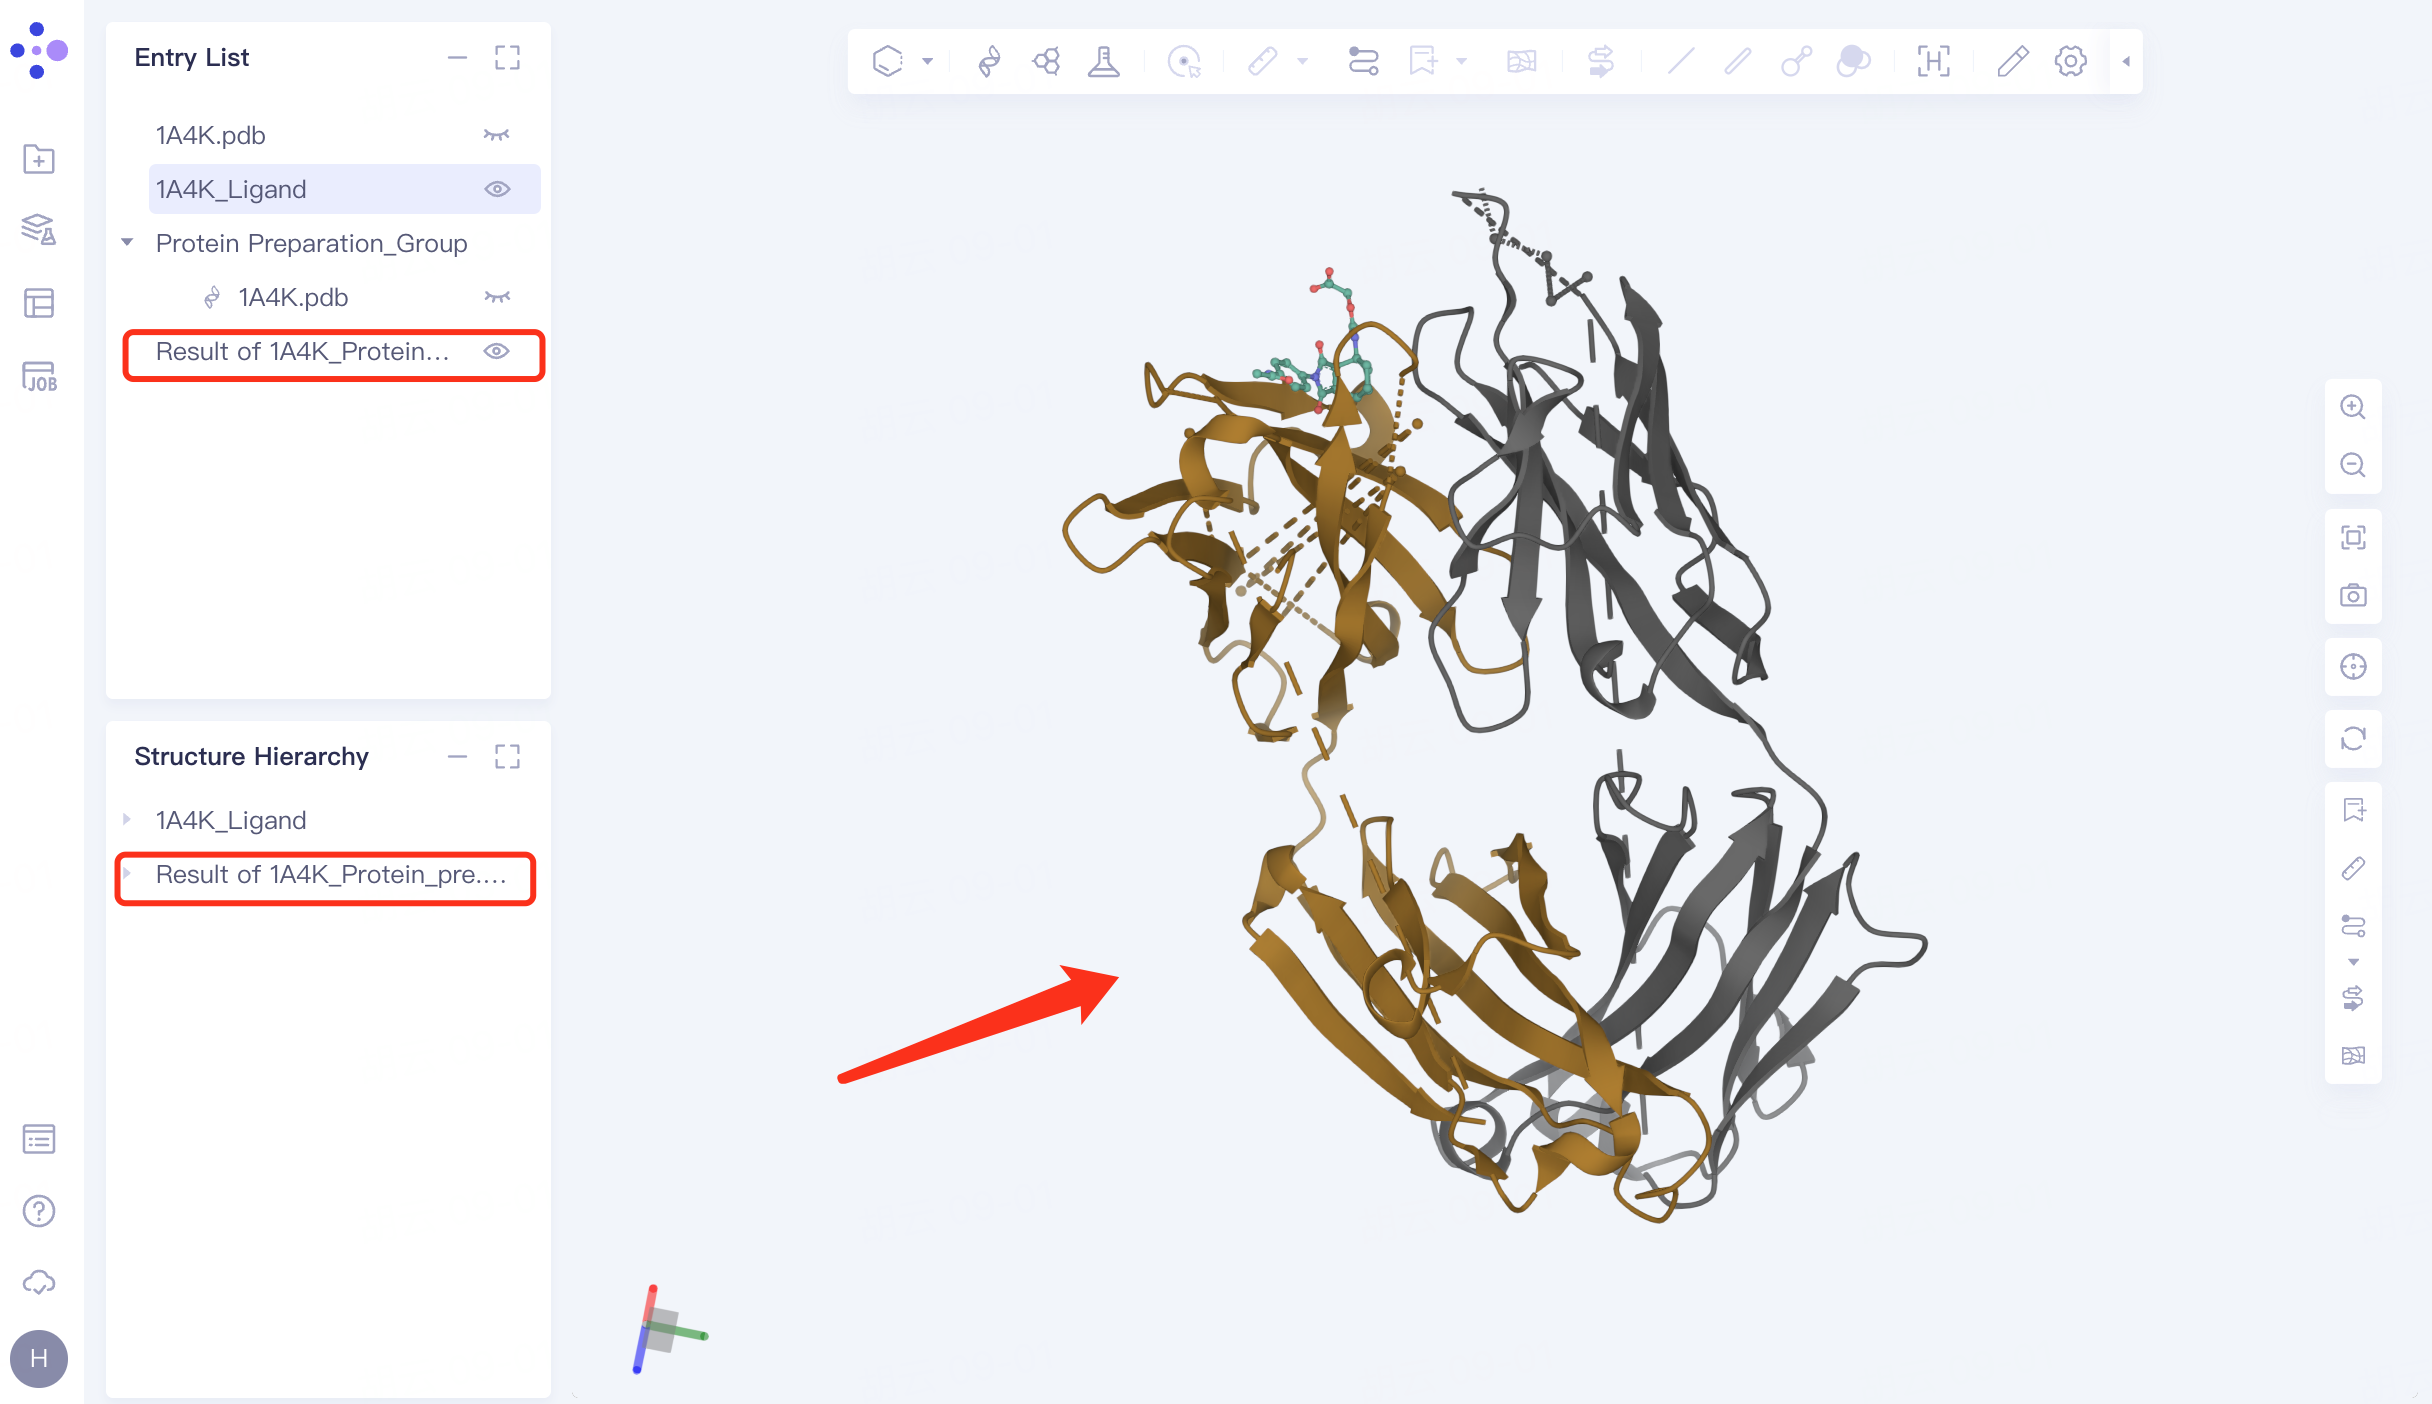Reset the view with the refresh icon

(2353, 740)
